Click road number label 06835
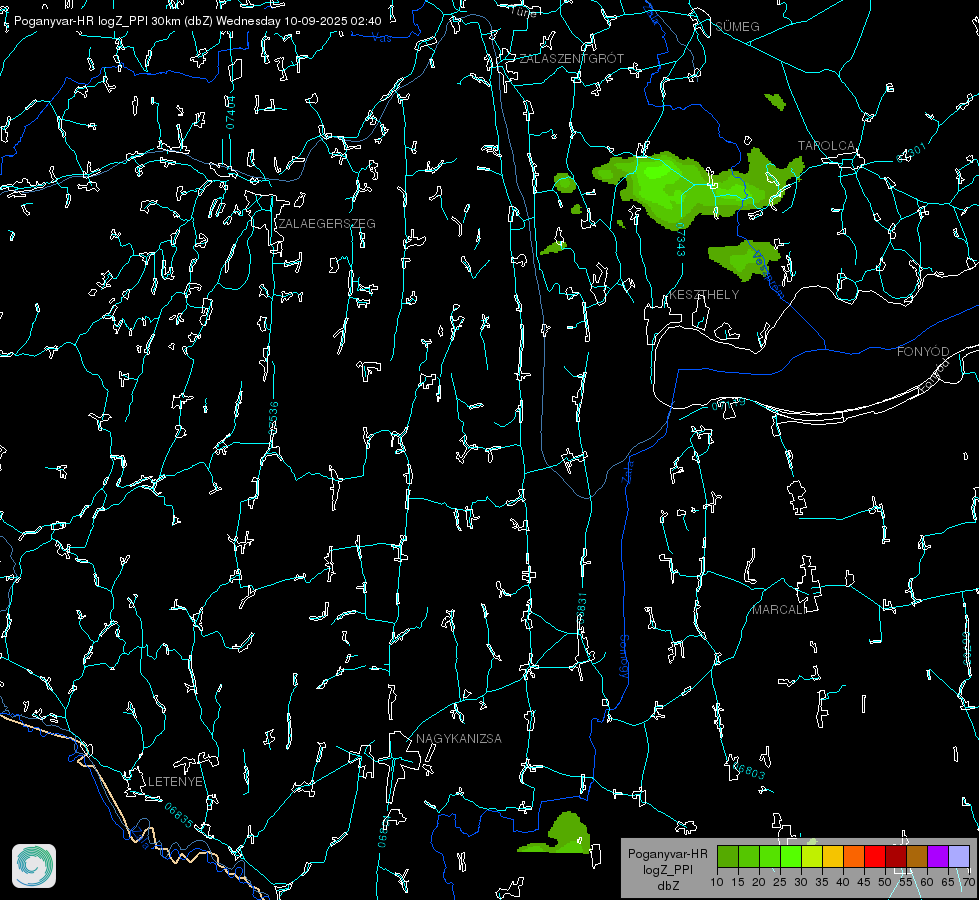This screenshot has height=900, width=979. (179, 816)
